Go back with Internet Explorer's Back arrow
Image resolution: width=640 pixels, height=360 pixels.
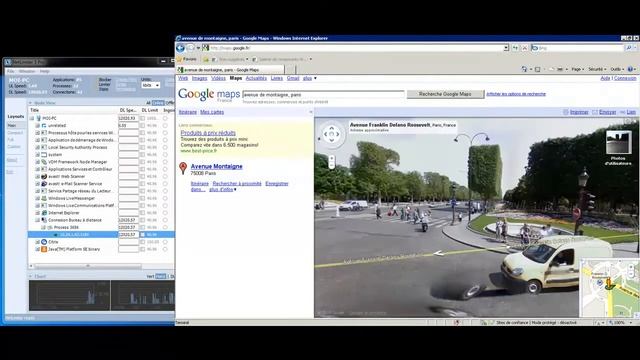point(180,48)
